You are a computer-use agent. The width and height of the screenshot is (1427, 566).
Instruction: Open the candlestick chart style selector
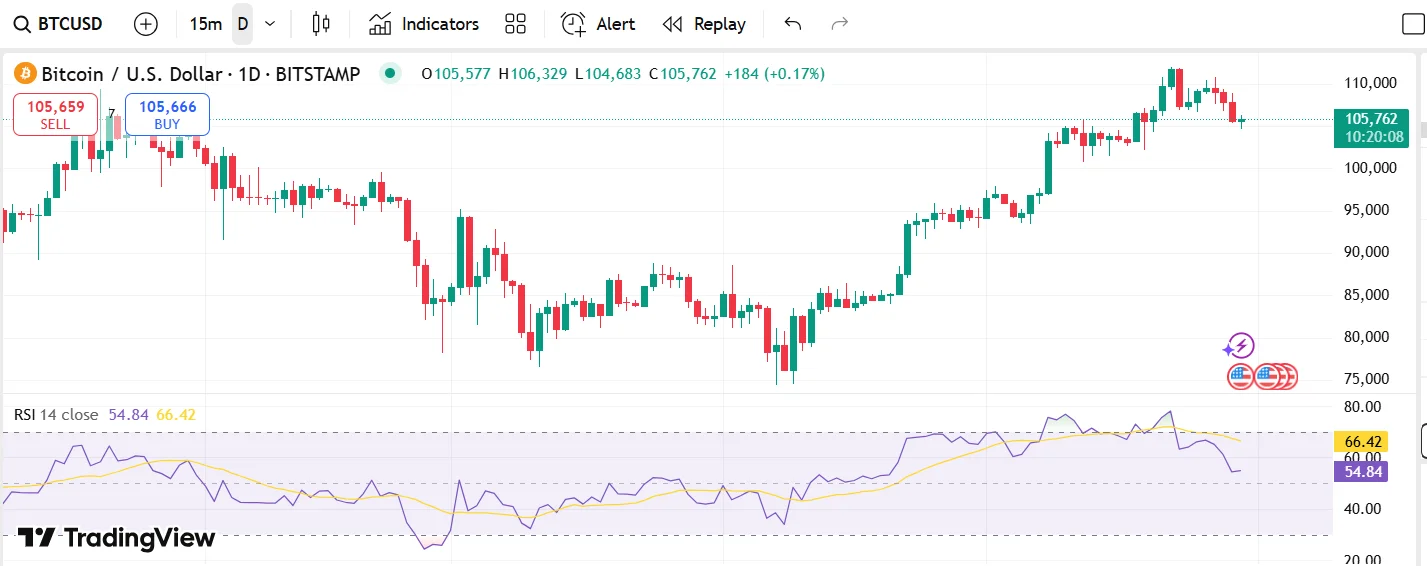click(x=320, y=24)
